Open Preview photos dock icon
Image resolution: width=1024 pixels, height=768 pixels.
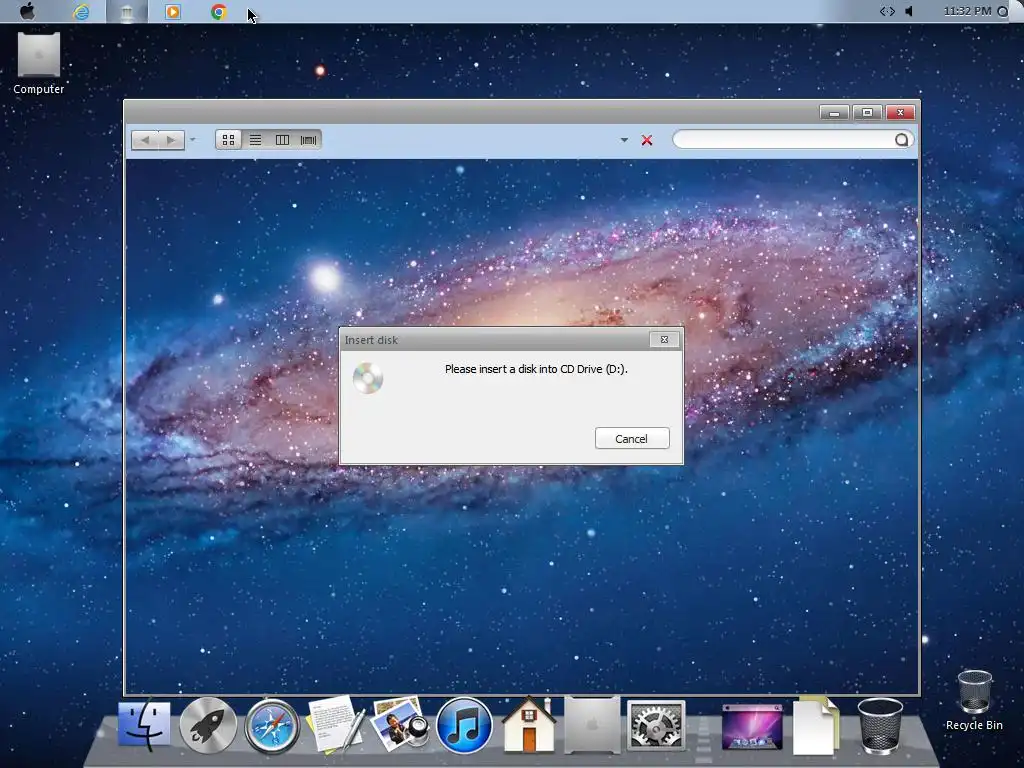point(400,724)
